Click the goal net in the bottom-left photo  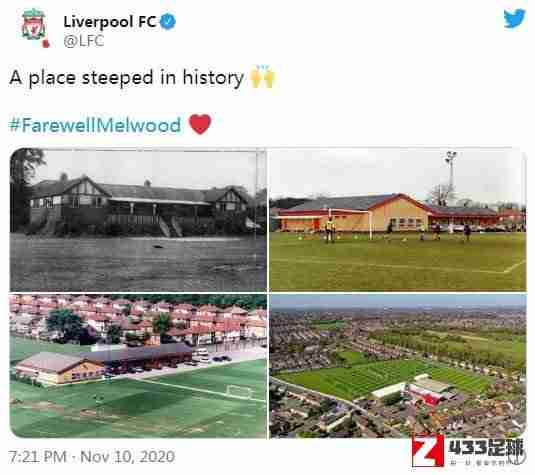[240, 391]
